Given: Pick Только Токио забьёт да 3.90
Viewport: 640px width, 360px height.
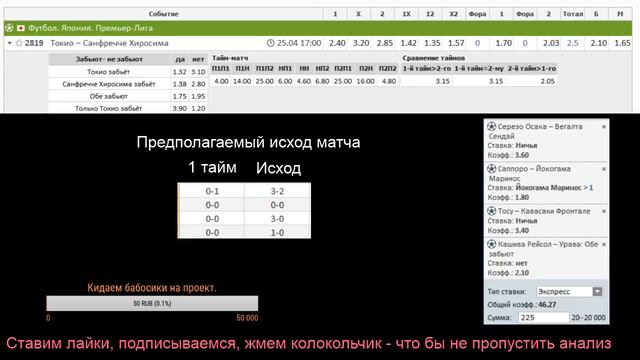Looking at the screenshot, I should click(x=180, y=109).
